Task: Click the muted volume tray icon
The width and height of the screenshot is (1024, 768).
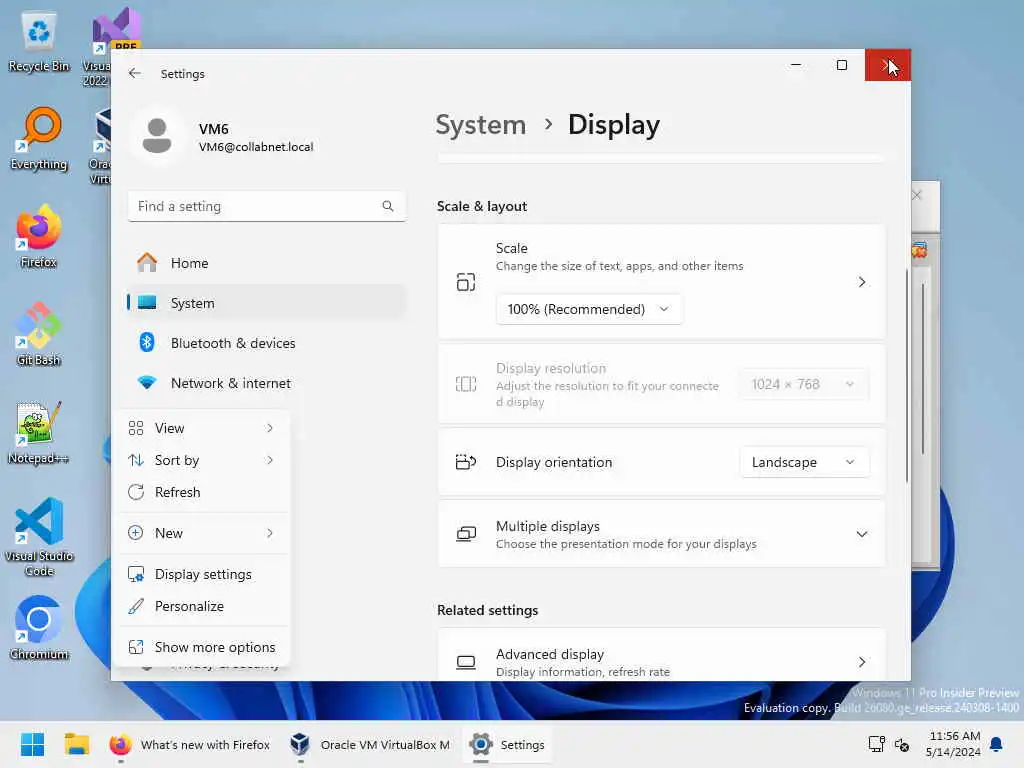Action: point(902,744)
